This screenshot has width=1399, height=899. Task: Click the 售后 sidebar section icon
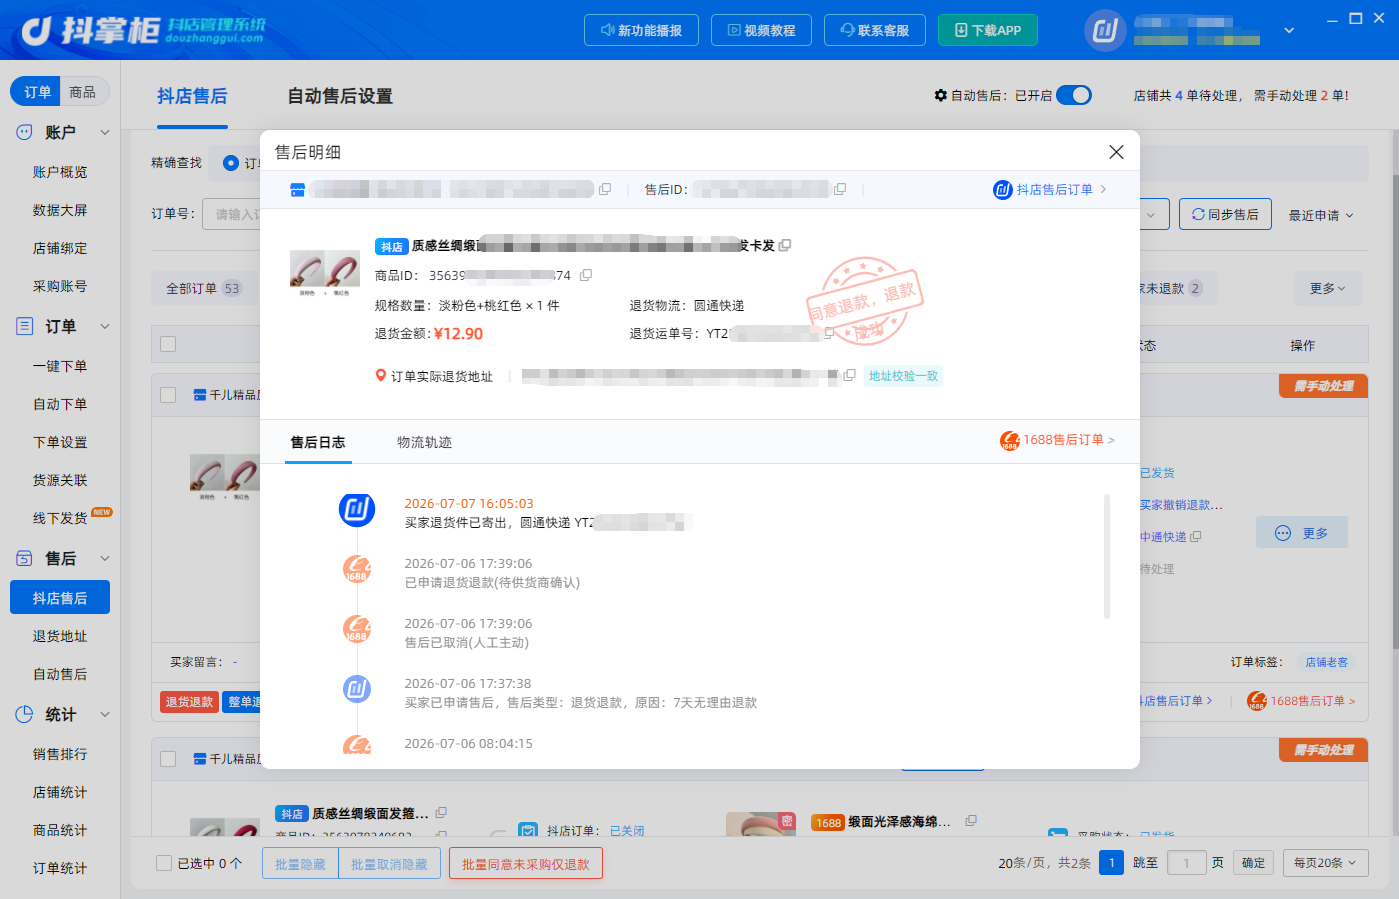pos(25,558)
